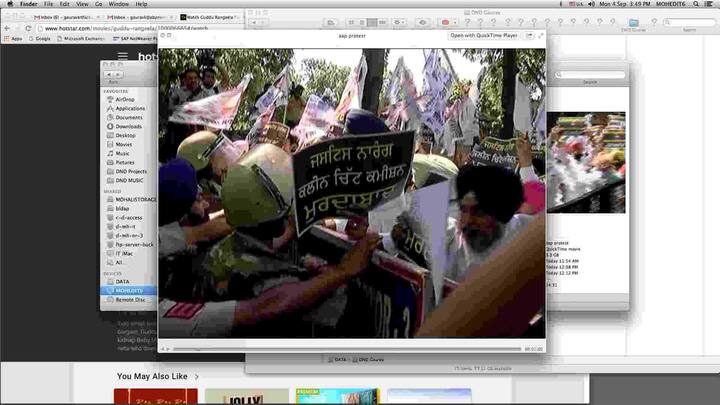Open the Google bookmark in bookmarks bar

tap(39, 39)
